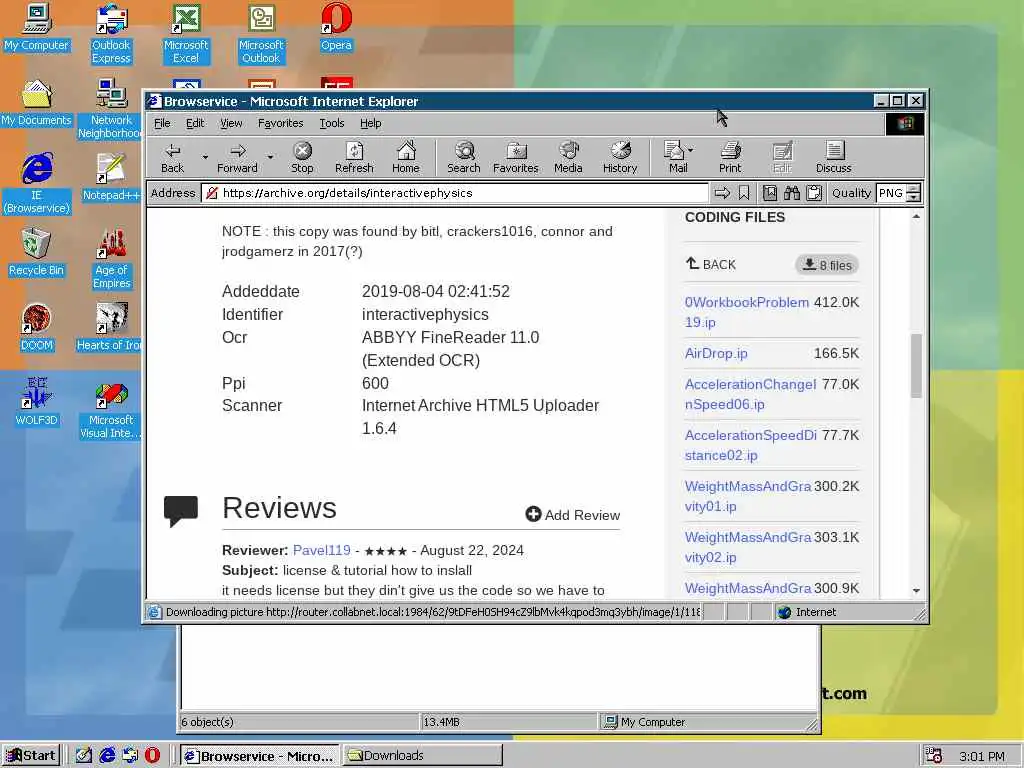Open the WeightMassAndGravity02.ip link
The width and height of the screenshot is (1024, 768).
click(748, 547)
